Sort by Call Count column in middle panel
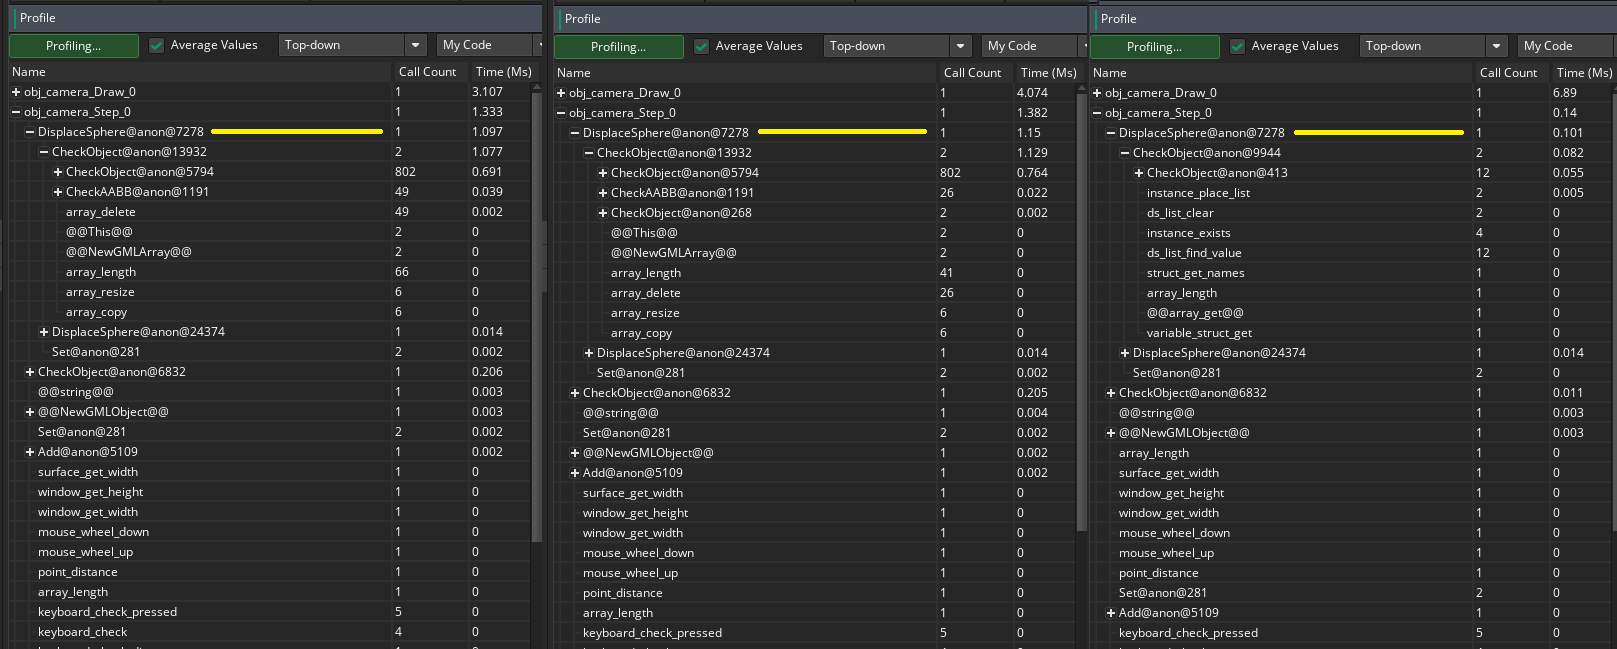 (x=972, y=73)
